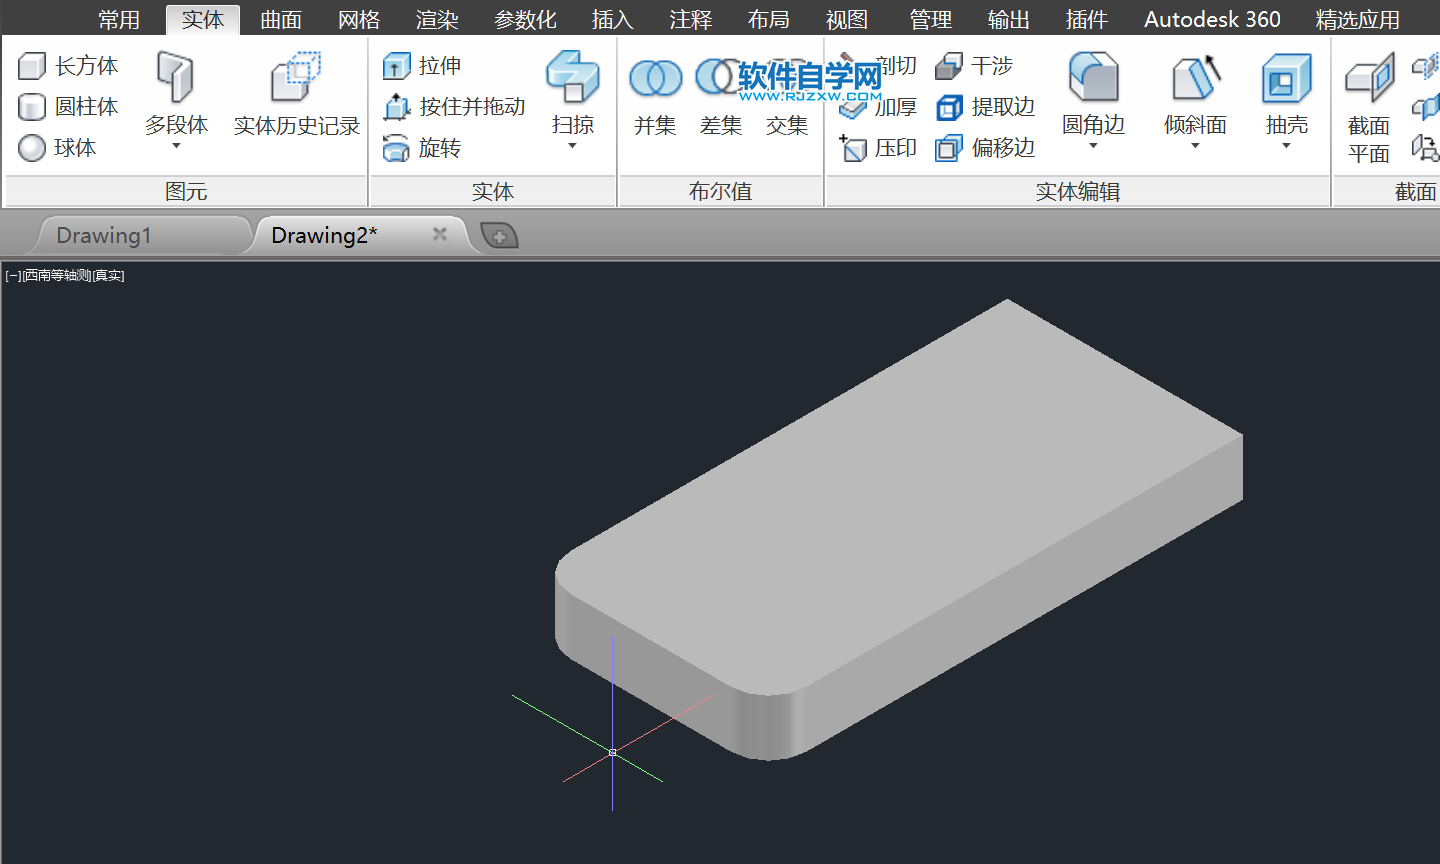The height and width of the screenshot is (864, 1440).
Task: Expand the 抽壳 dropdown arrow
Action: (x=1286, y=146)
